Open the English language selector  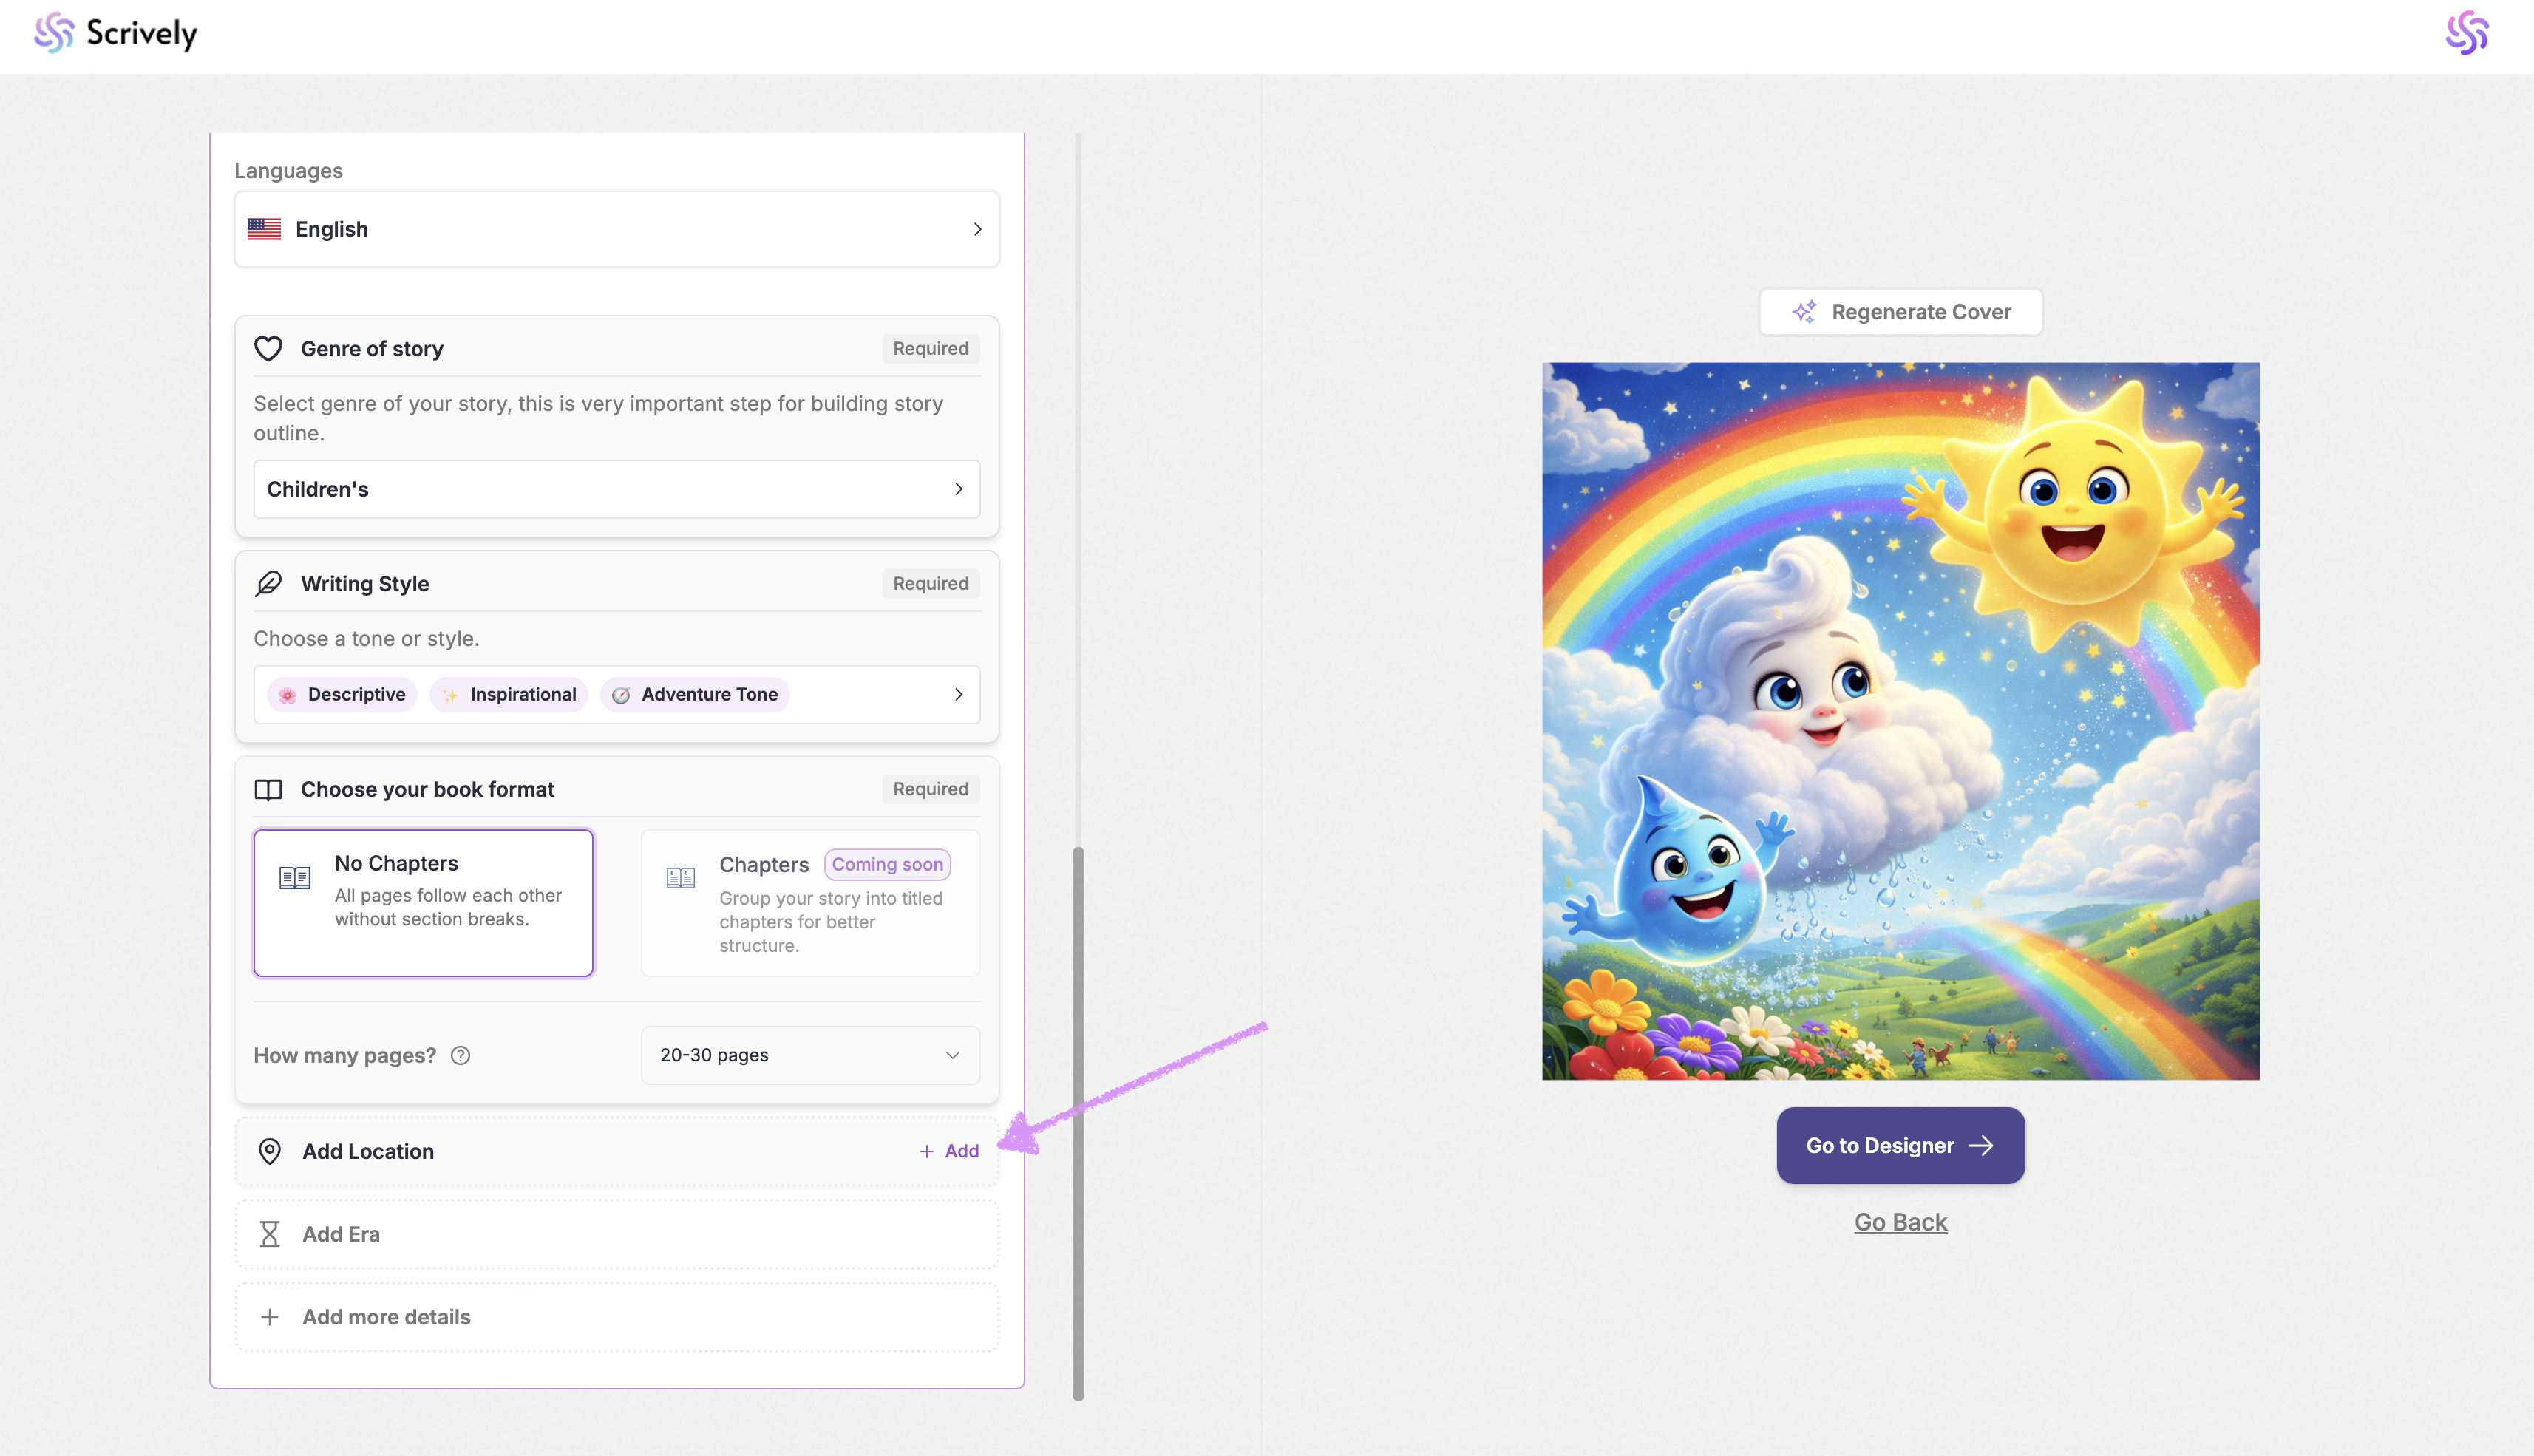(x=616, y=229)
